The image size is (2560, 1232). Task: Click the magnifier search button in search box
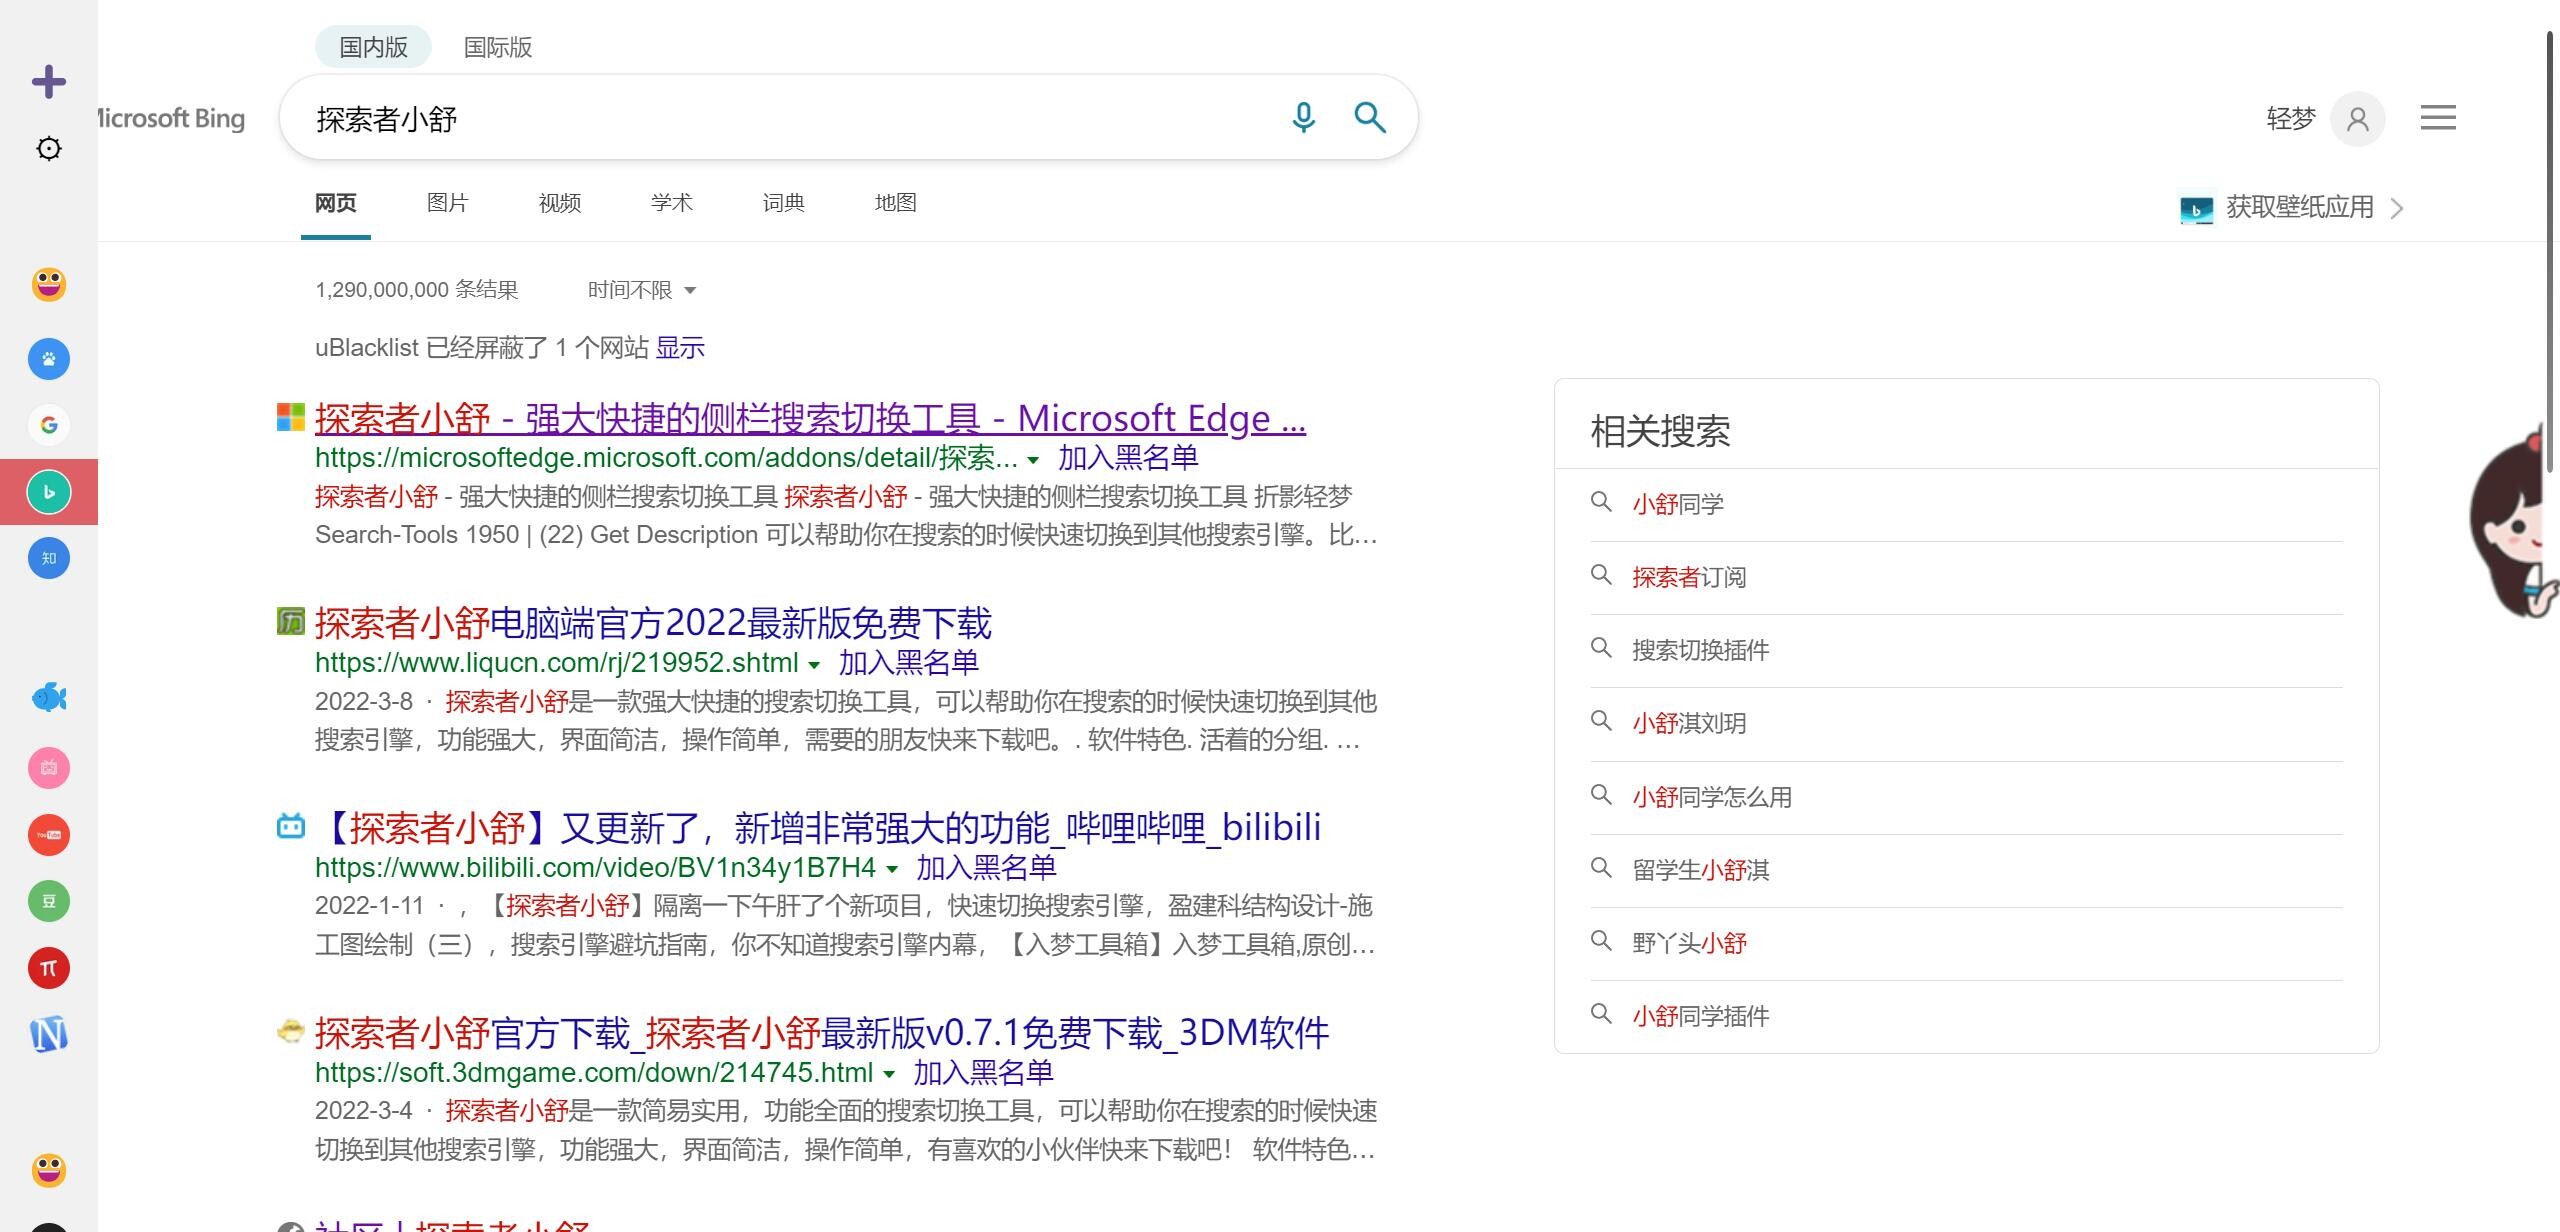[x=1370, y=118]
